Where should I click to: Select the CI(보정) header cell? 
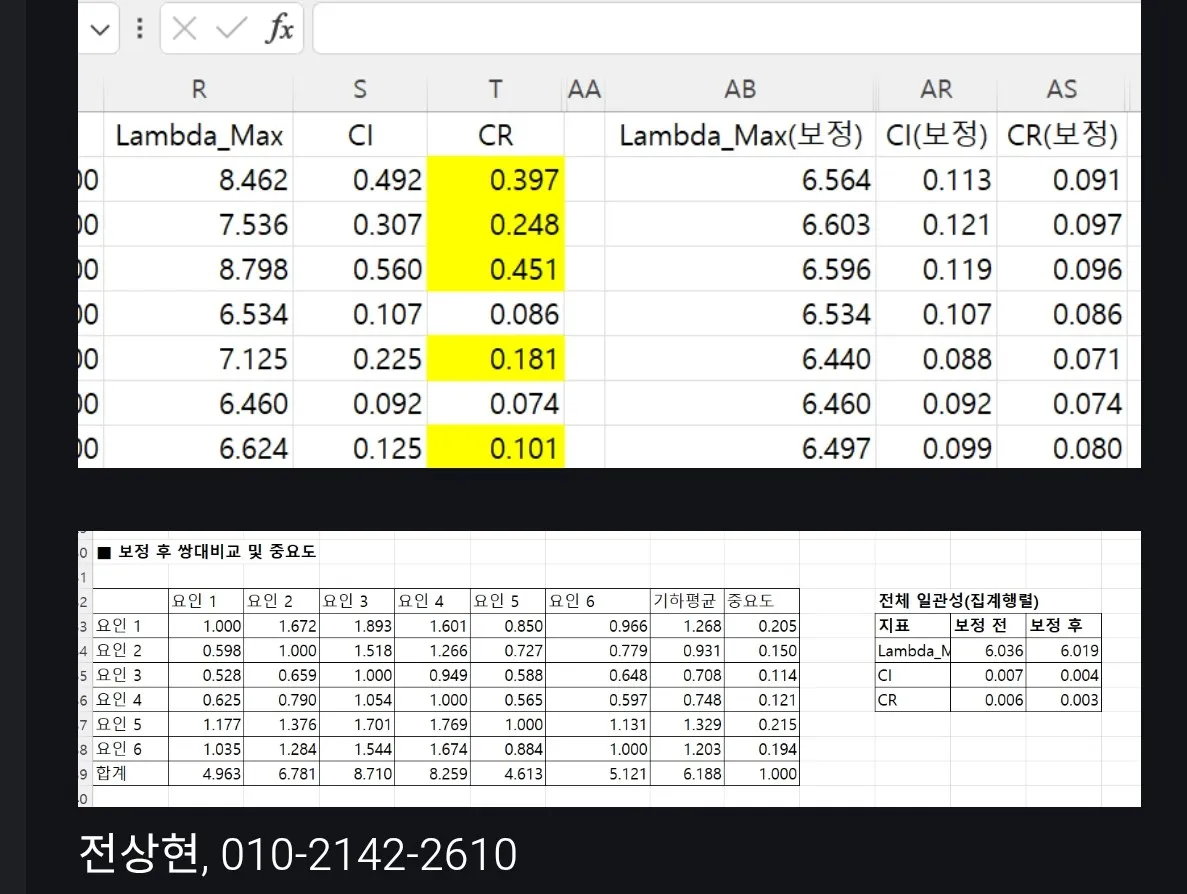[937, 134]
